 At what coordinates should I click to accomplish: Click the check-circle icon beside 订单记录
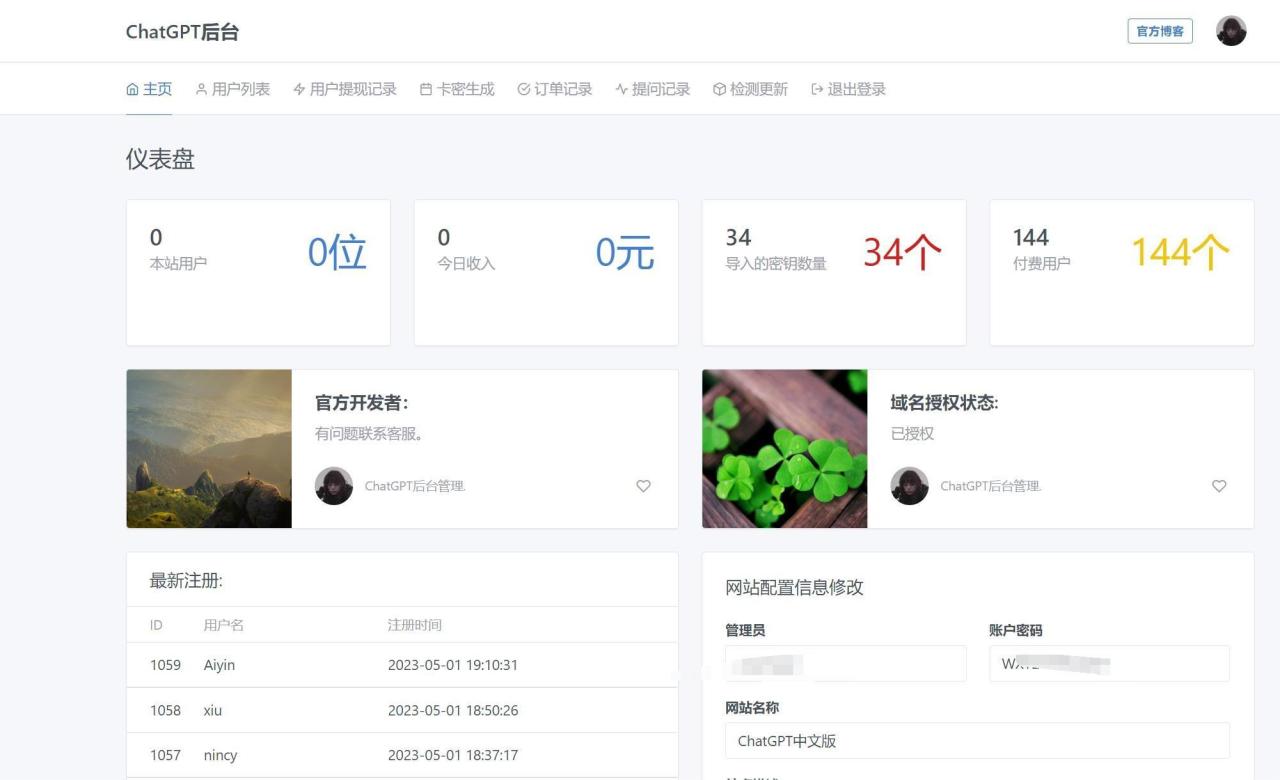tap(523, 90)
